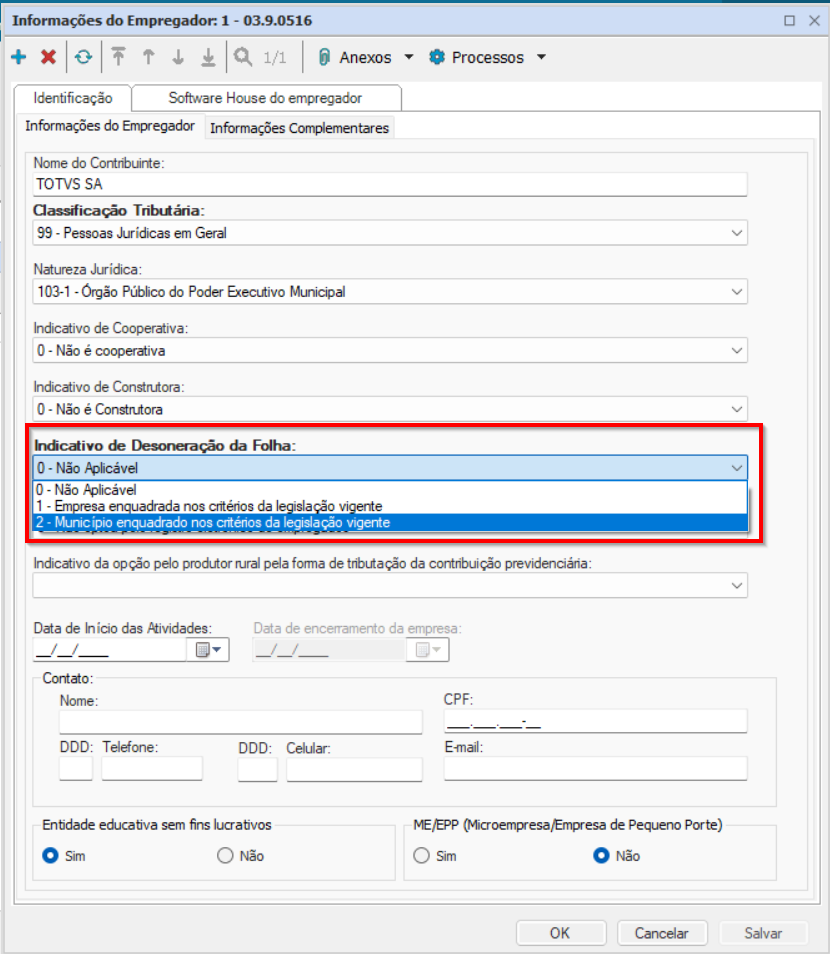Open the Informações Complementares tab
This screenshot has height=954, width=830.
(x=299, y=128)
